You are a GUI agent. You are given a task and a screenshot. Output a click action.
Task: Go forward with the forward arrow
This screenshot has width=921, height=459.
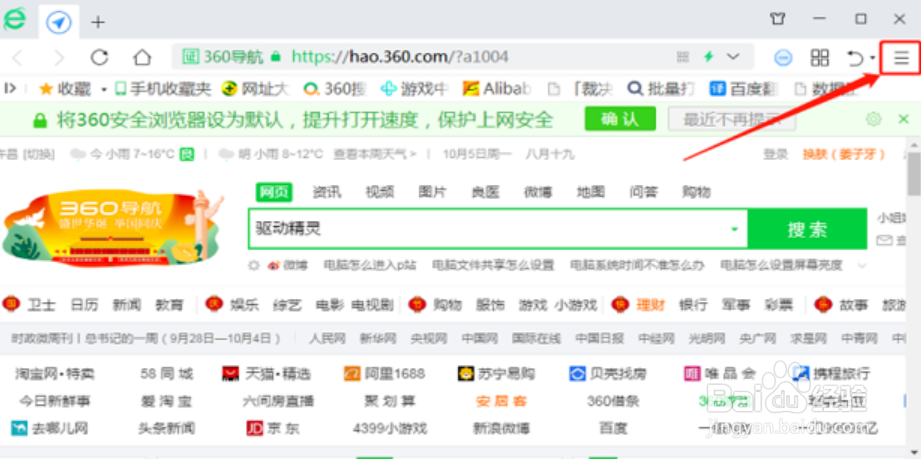59,58
